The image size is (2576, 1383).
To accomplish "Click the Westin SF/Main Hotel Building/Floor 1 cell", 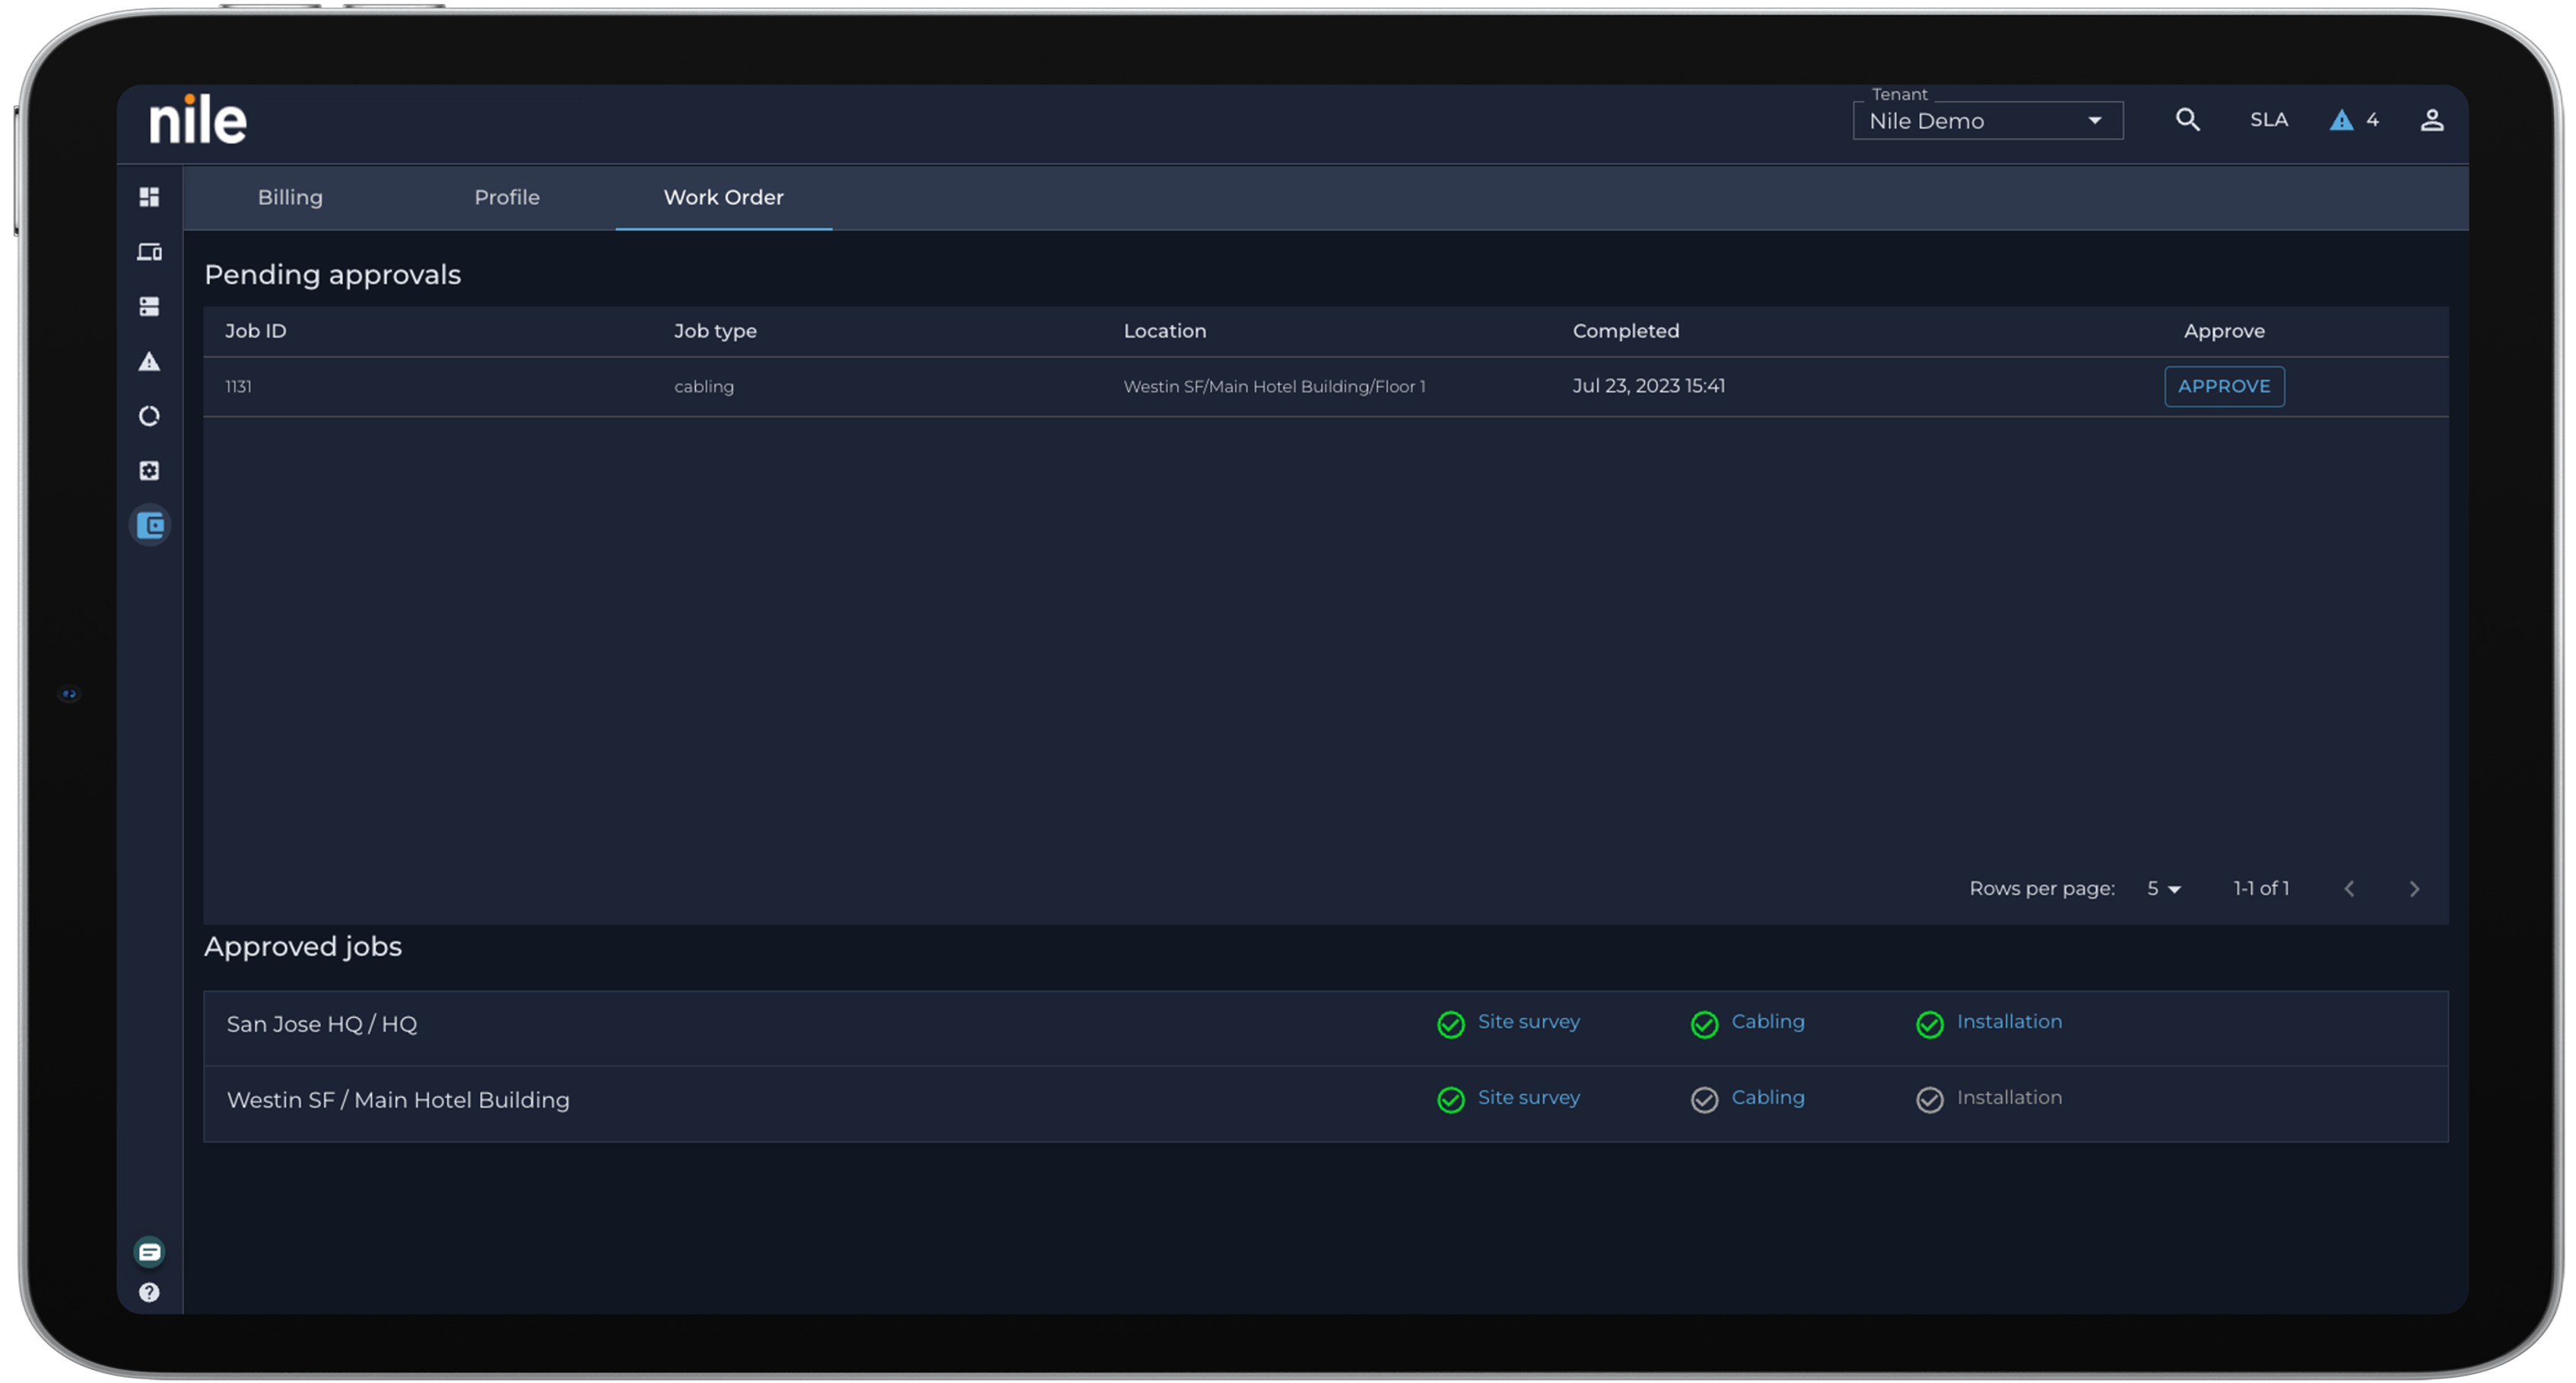I will pyautogui.click(x=1273, y=386).
